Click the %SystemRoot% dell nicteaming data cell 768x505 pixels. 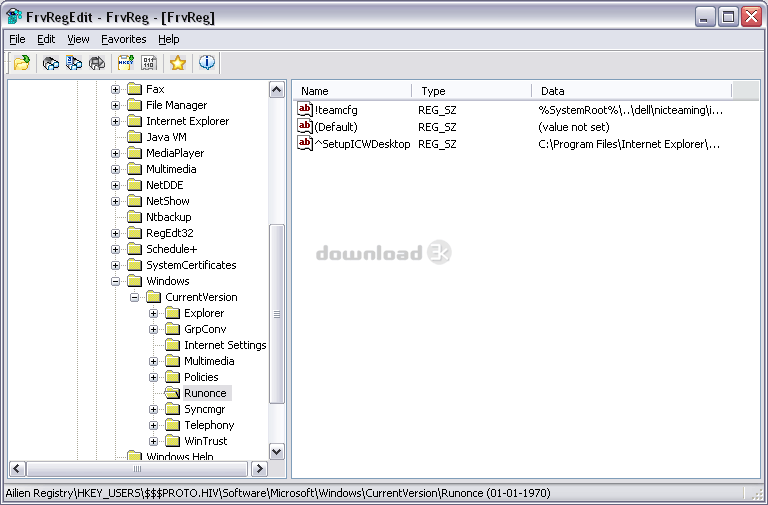click(630, 110)
